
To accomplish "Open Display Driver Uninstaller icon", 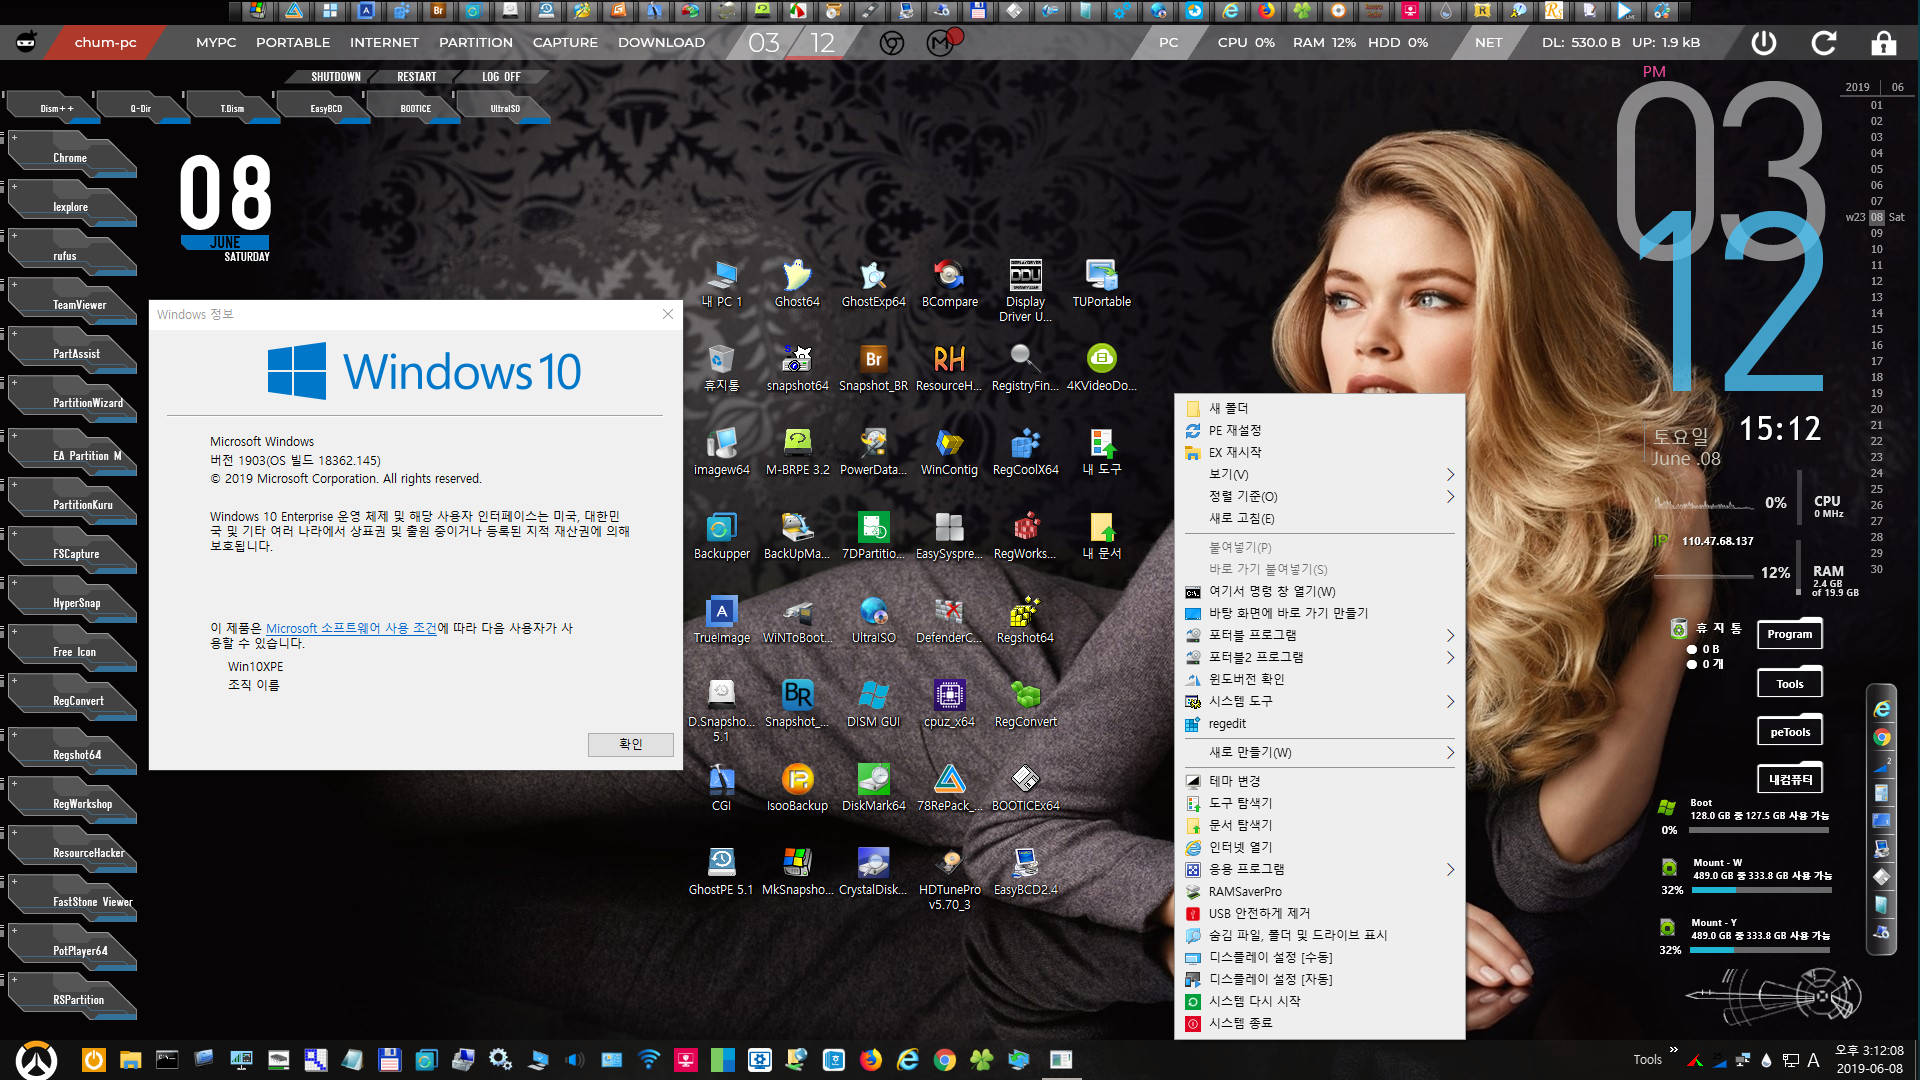I will pos(1025,290).
